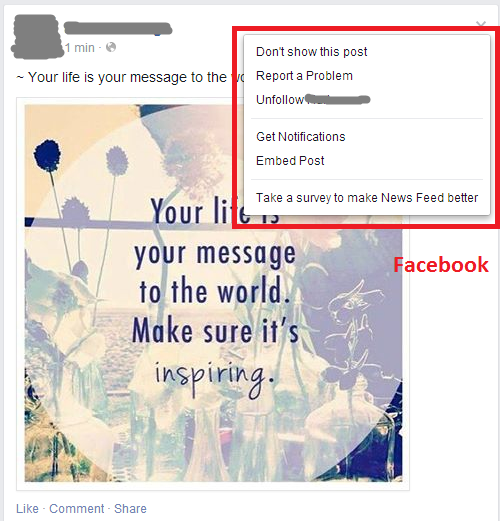Viewport: 500px width, 521px height.
Task: Select the Embed Post option
Action: click(x=290, y=161)
